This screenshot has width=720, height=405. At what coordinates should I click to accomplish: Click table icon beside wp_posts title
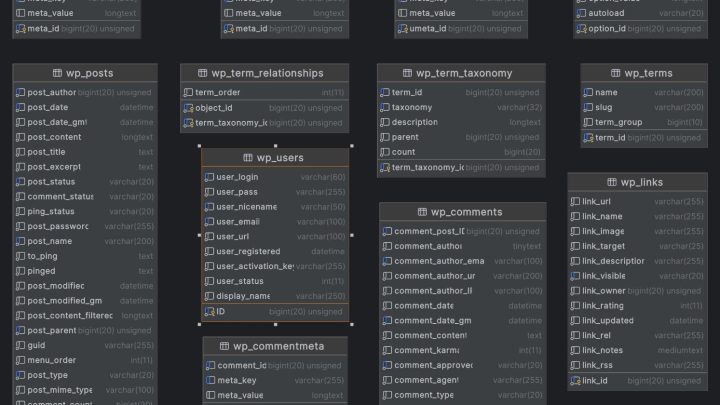57,73
